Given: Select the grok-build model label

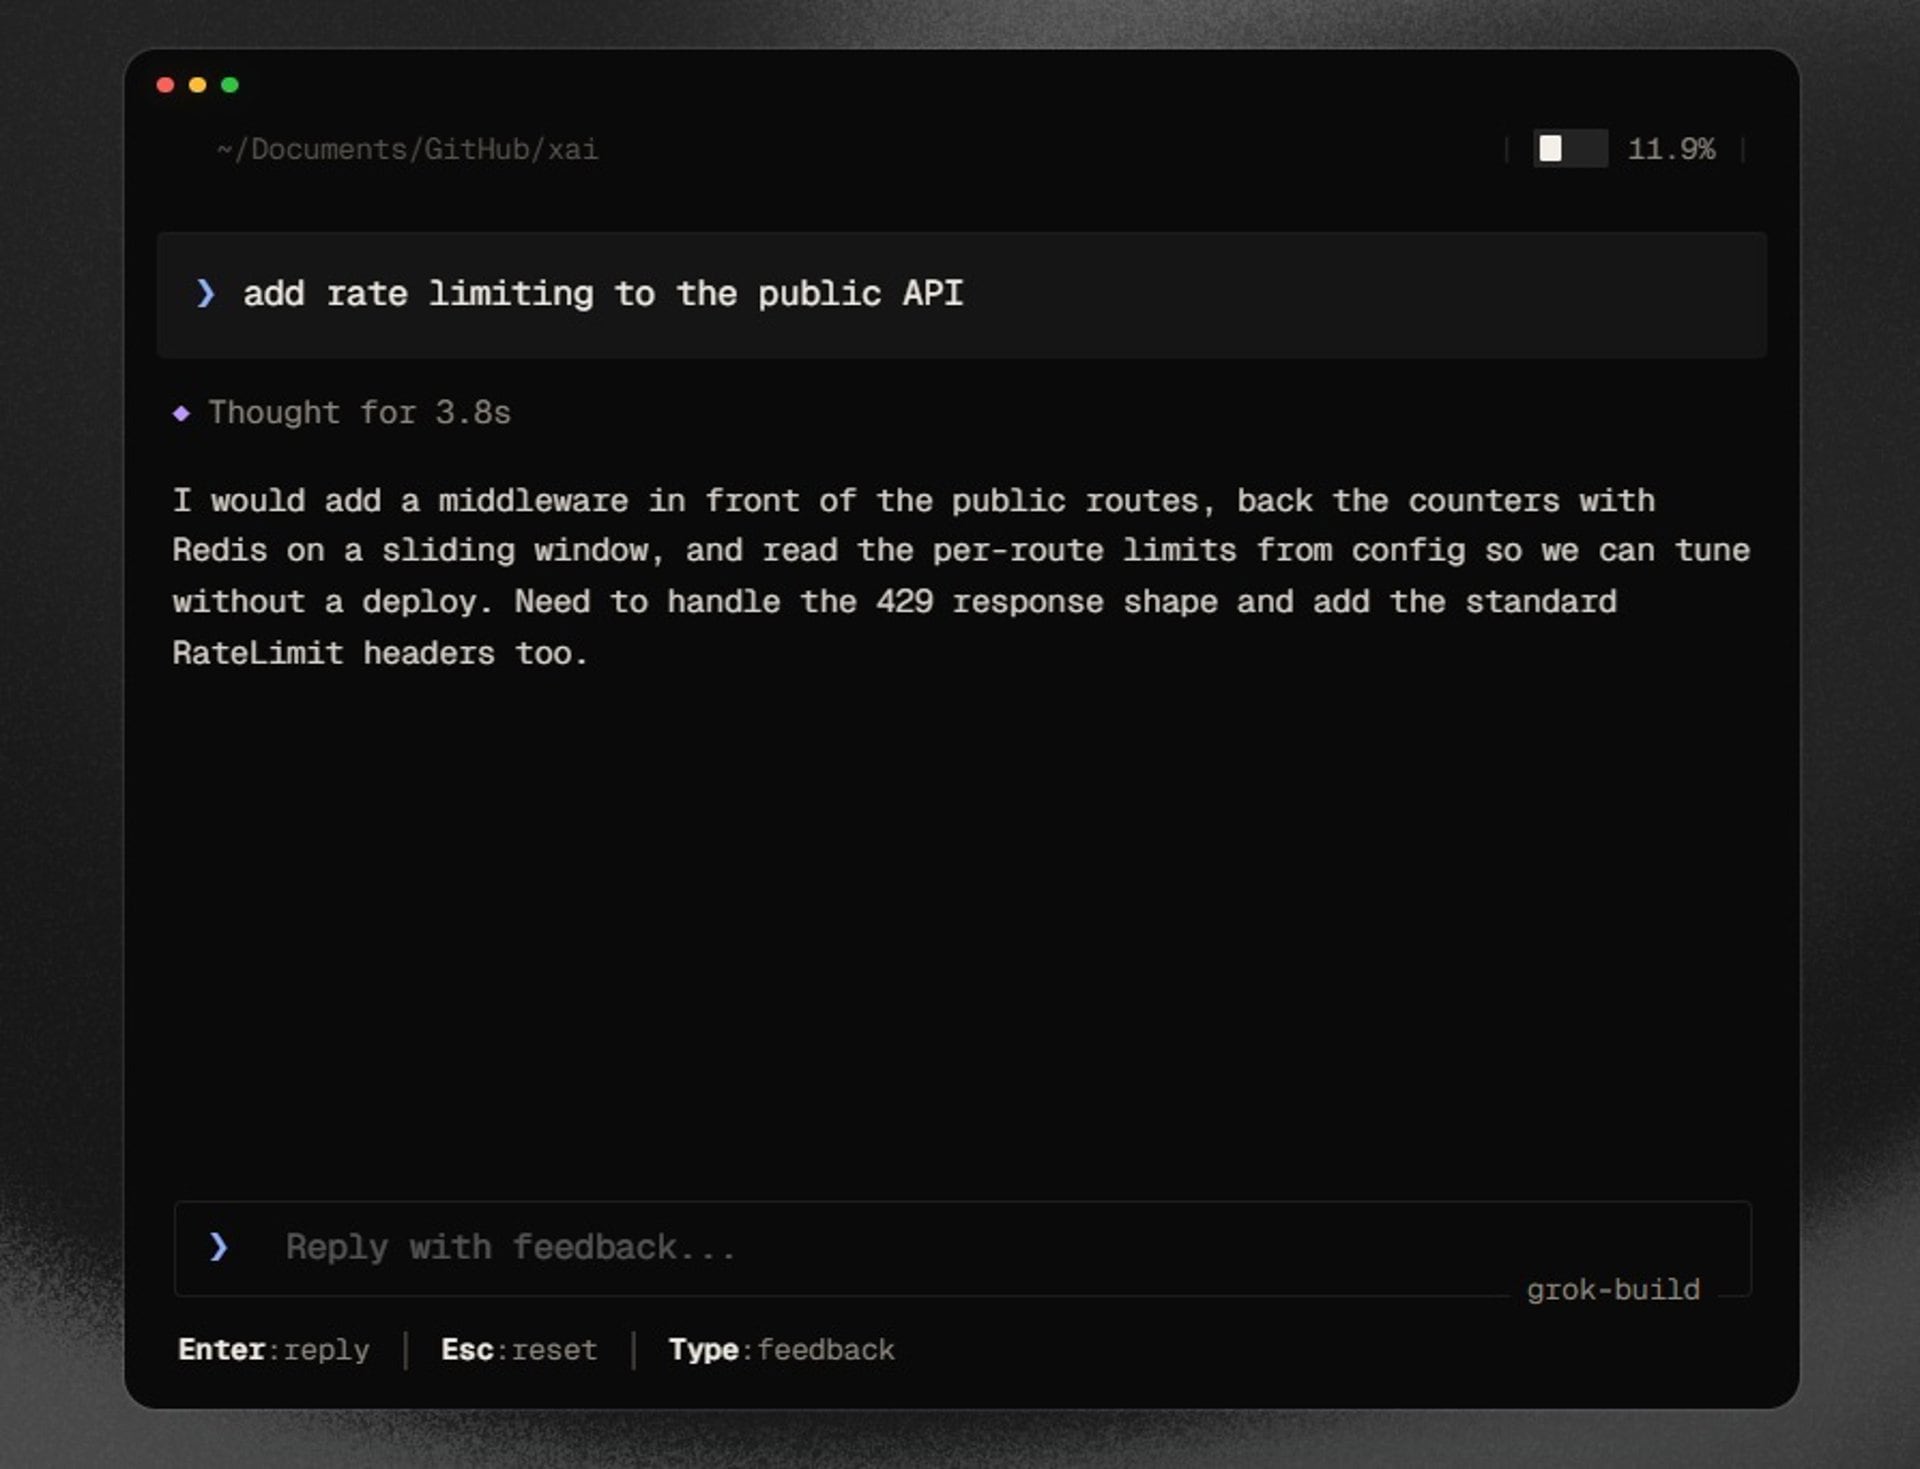Looking at the screenshot, I should point(1612,1290).
